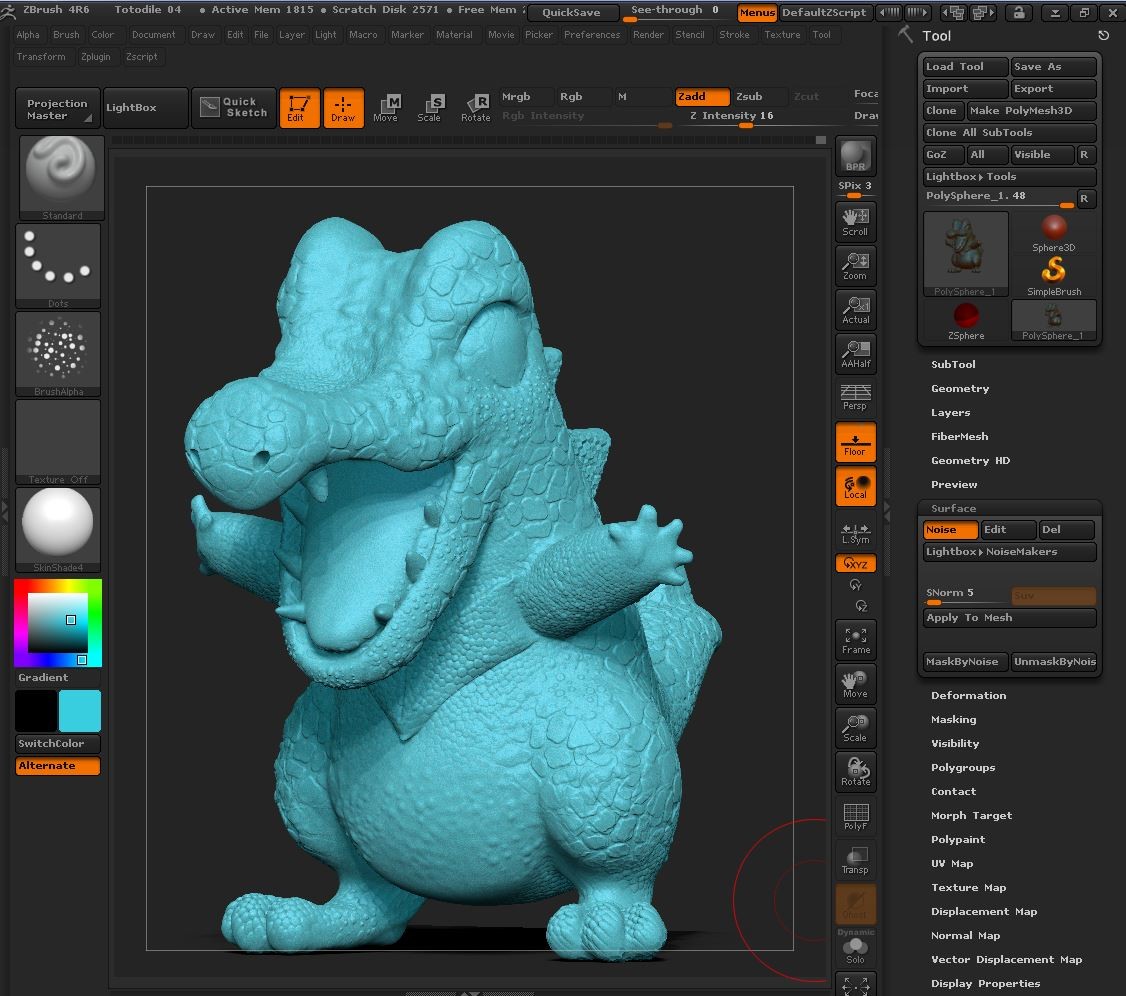The height and width of the screenshot is (996, 1126).
Task: Click the right shelf Scale view icon
Action: 855,727
